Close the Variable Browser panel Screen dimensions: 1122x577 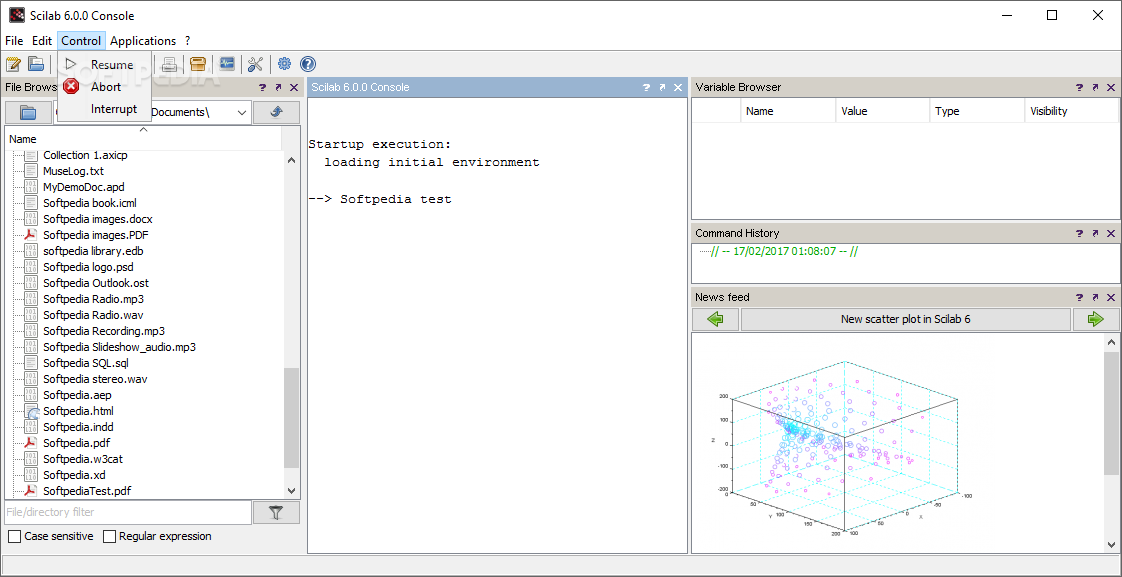1111,87
